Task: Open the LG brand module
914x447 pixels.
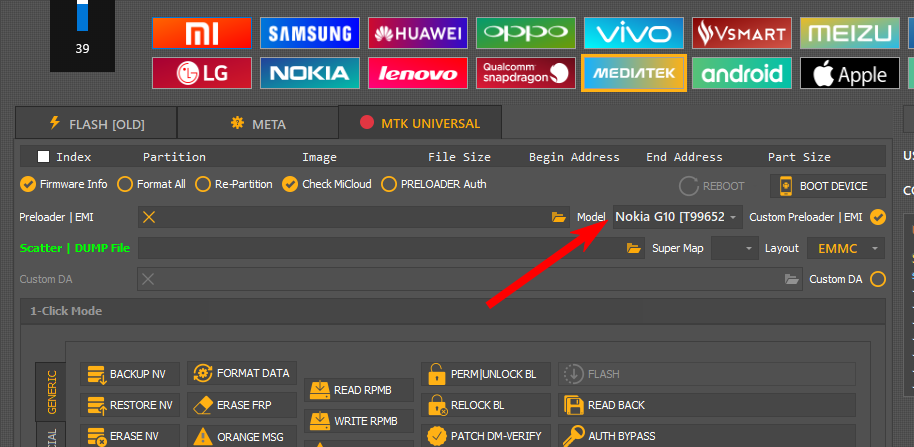Action: coord(202,73)
